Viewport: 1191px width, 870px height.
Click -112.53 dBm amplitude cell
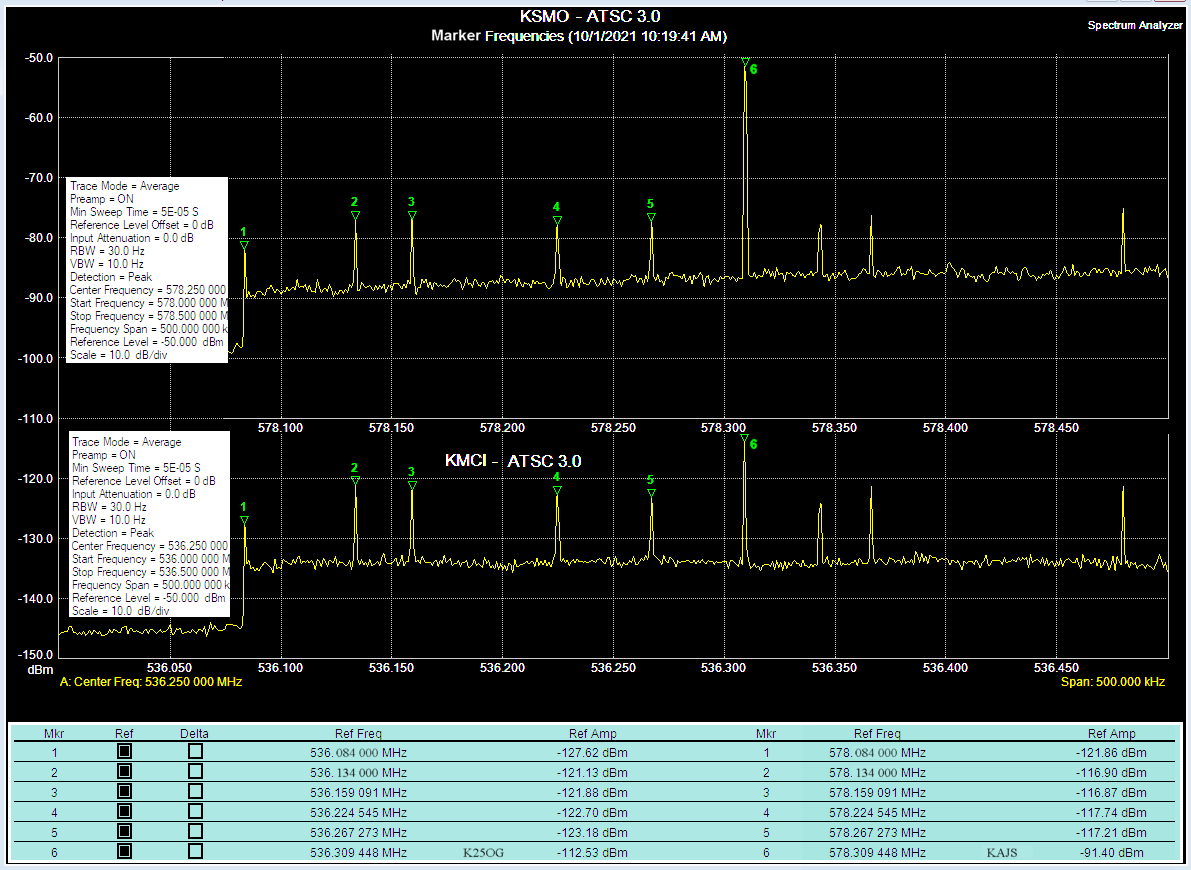coord(592,853)
